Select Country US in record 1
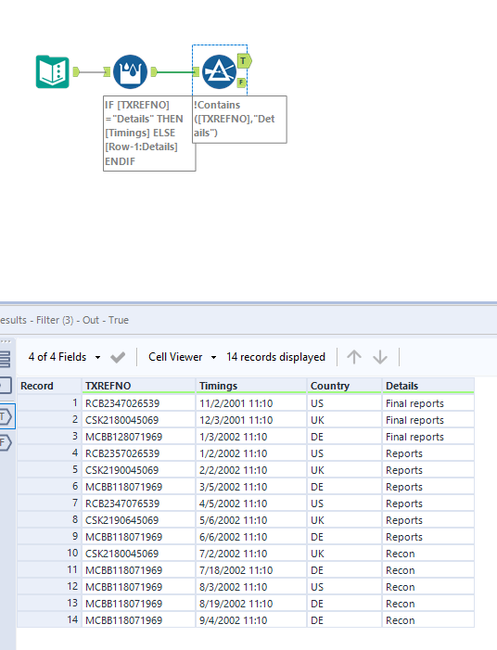The image size is (497, 650). pos(344,403)
